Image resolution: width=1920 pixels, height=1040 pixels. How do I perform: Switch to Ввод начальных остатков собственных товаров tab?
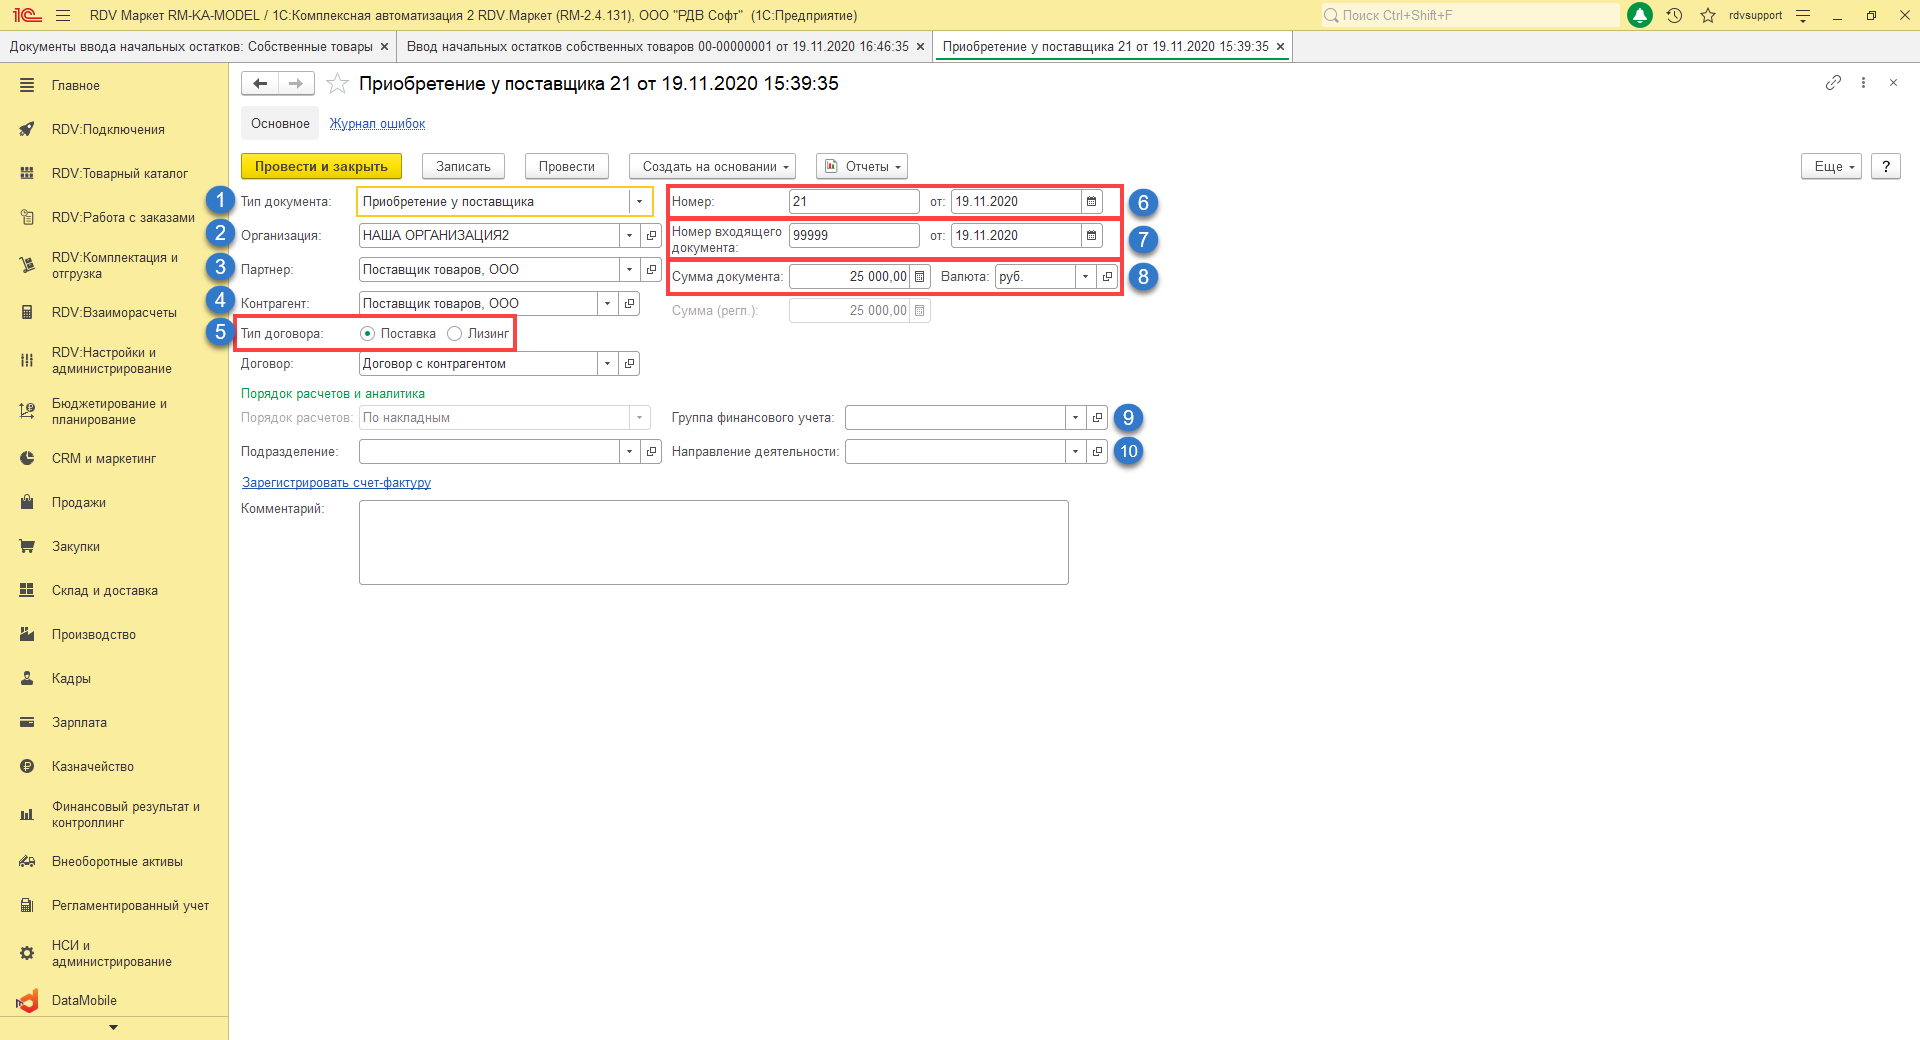[x=665, y=47]
